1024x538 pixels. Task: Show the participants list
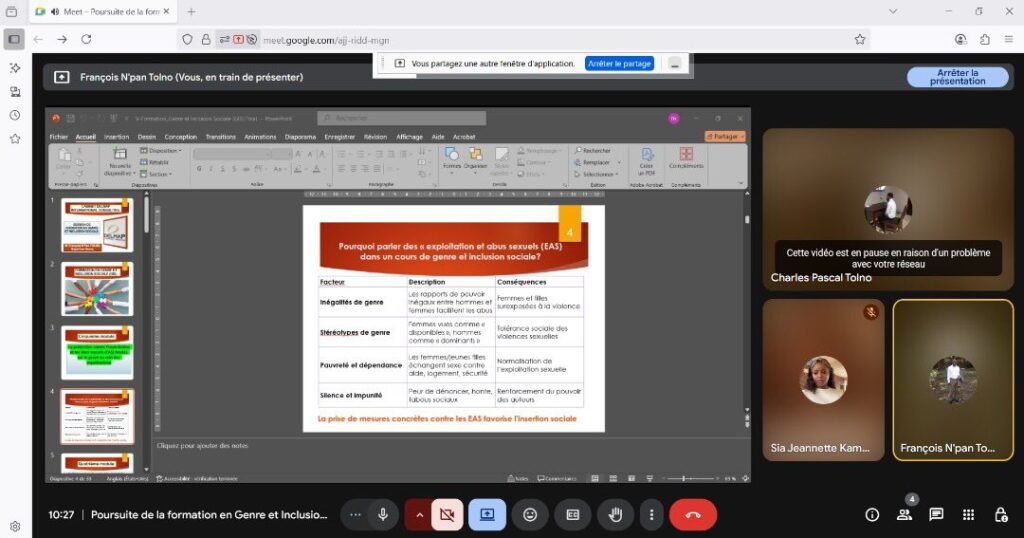[x=904, y=514]
